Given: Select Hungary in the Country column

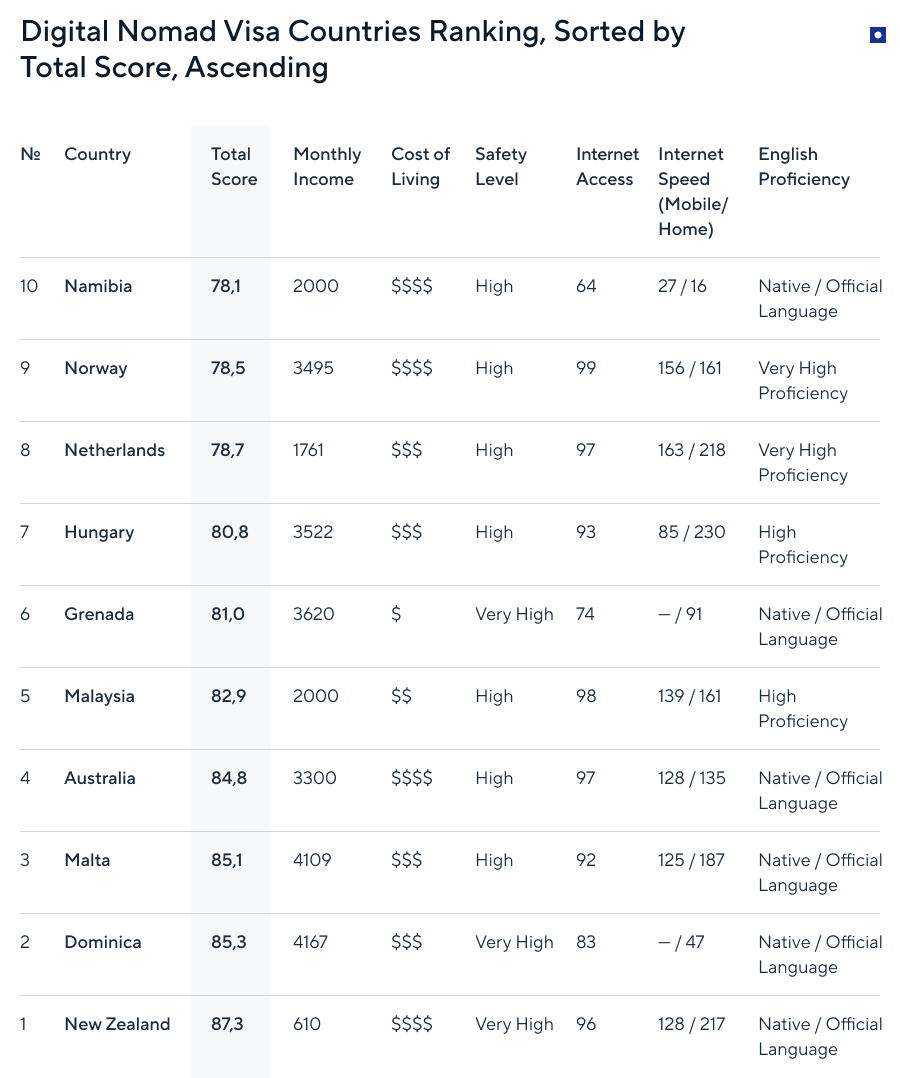Looking at the screenshot, I should pos(98,532).
